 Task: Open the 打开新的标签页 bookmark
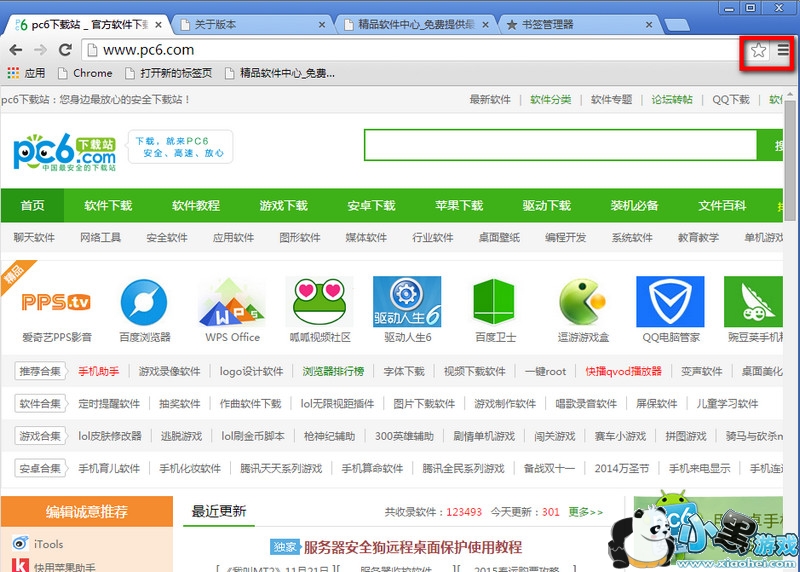169,73
